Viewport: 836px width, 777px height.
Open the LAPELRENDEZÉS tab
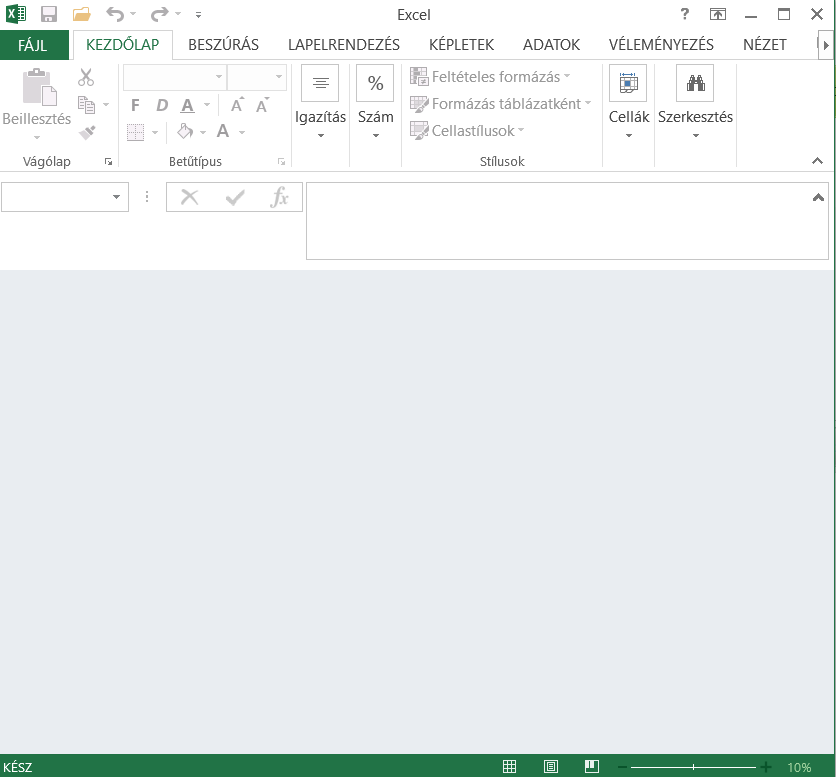pyautogui.click(x=344, y=45)
